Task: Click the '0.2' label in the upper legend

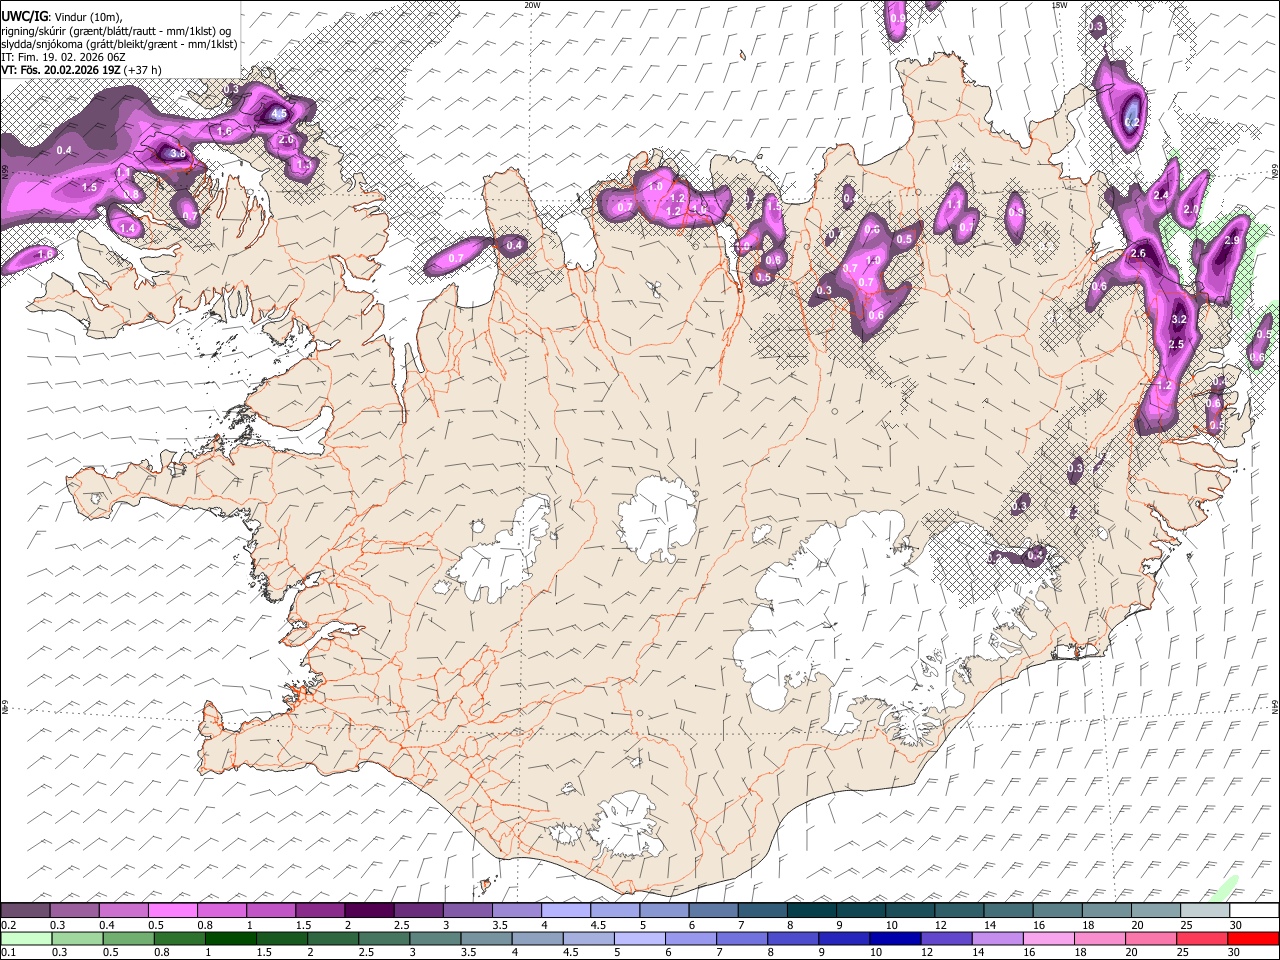Action: (x=8, y=925)
